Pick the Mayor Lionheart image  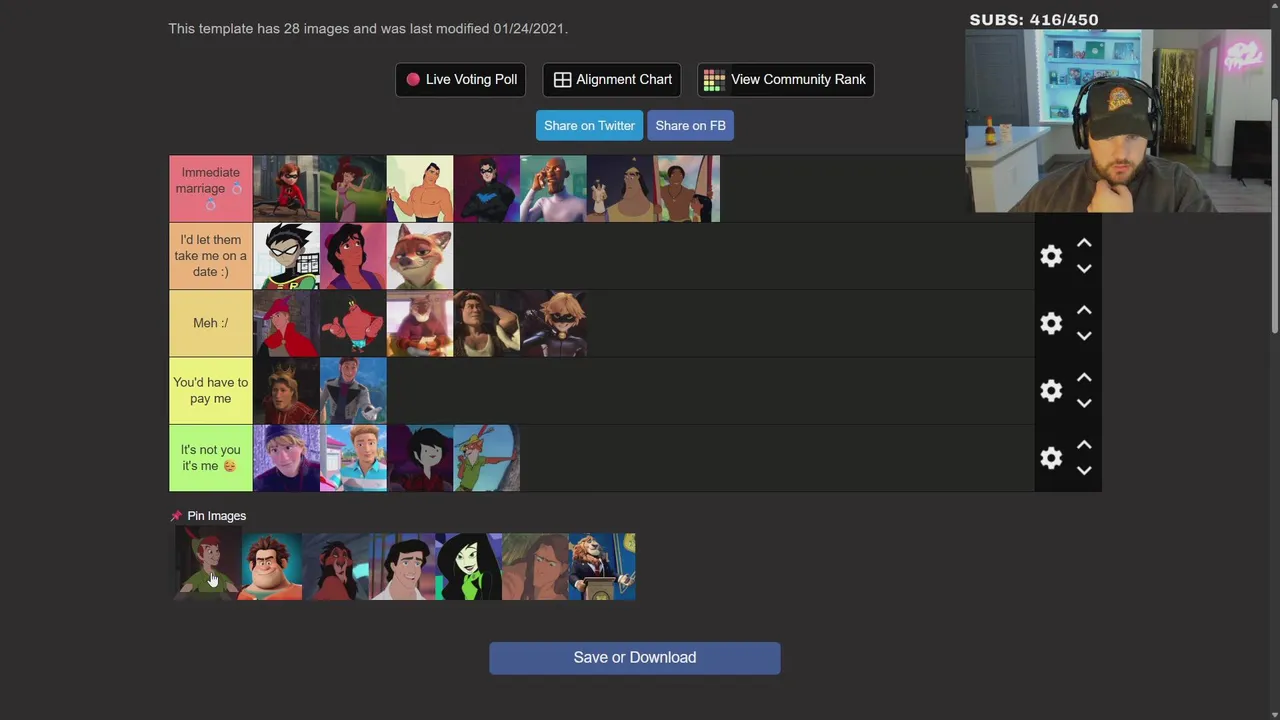click(x=602, y=567)
